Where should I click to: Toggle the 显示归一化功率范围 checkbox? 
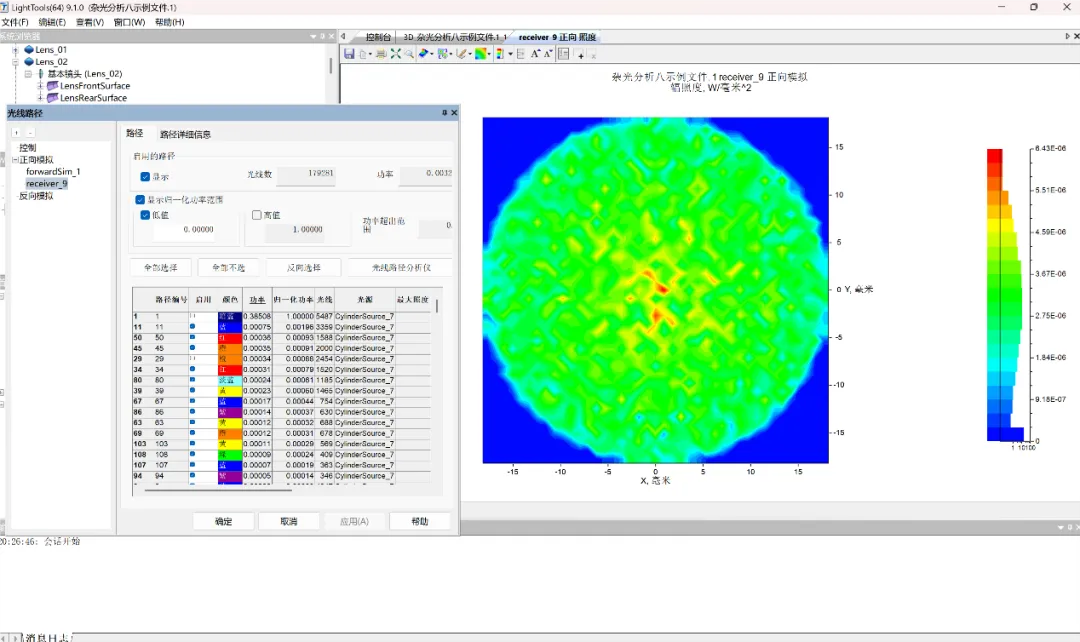[140, 200]
